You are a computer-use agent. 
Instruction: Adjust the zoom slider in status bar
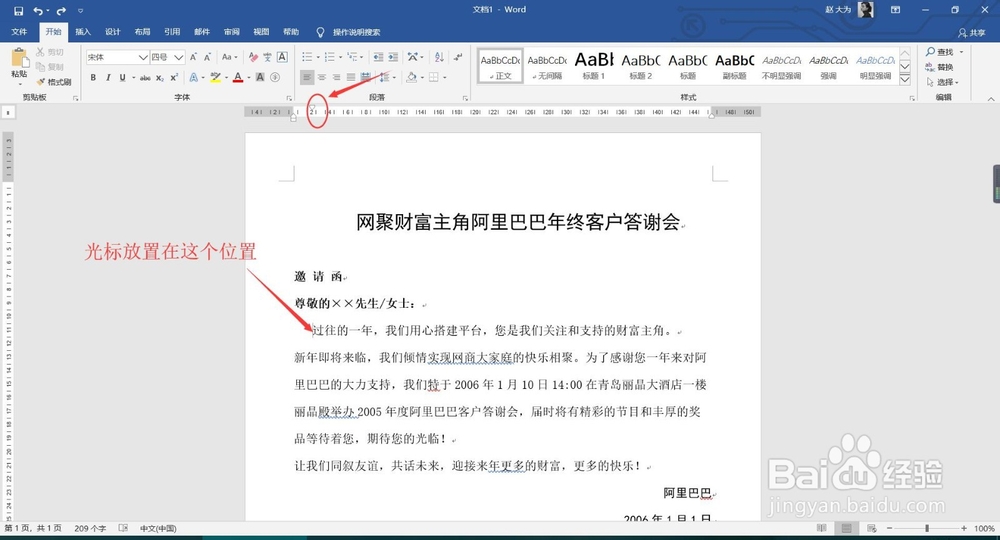tap(927, 529)
